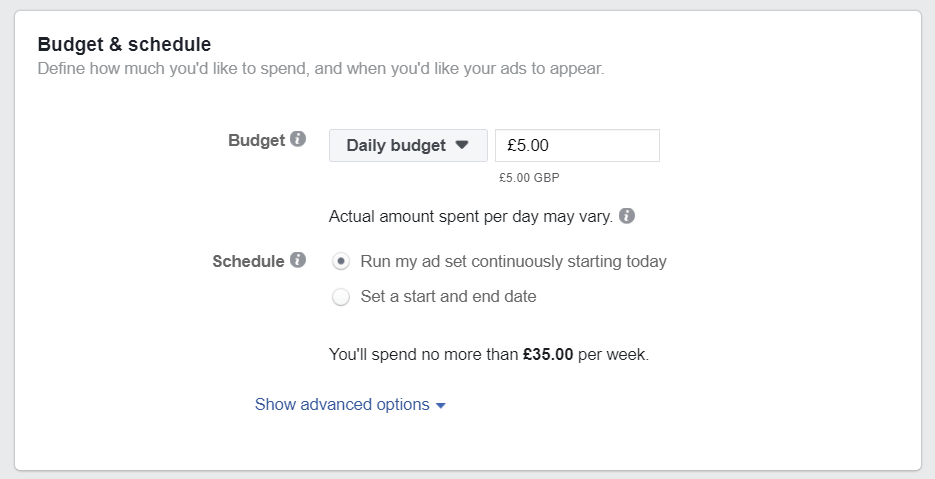Image resolution: width=935 pixels, height=479 pixels.
Task: Expand advanced options using the small blue arrow
Action: 441,406
